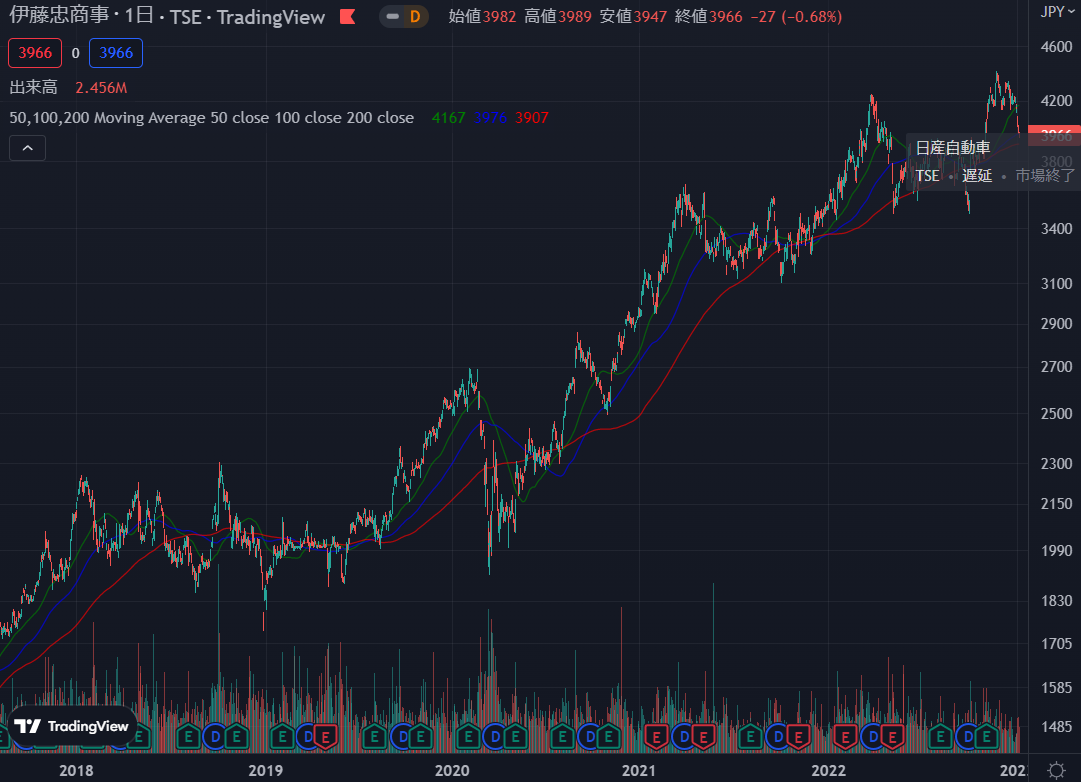
Task: Click the green 4167 moving average value
Action: (x=448, y=118)
